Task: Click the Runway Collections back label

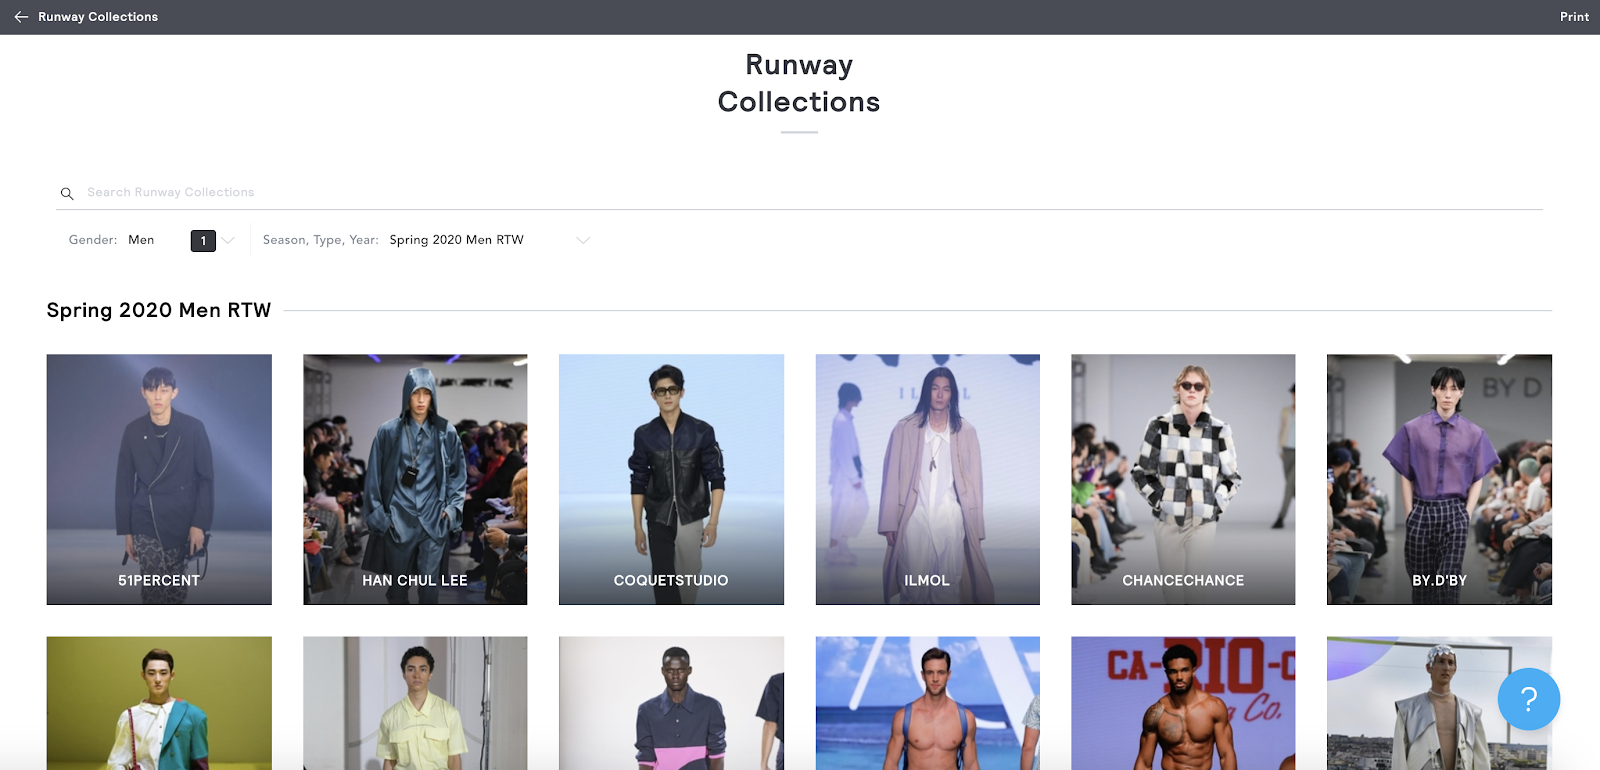Action: (98, 17)
